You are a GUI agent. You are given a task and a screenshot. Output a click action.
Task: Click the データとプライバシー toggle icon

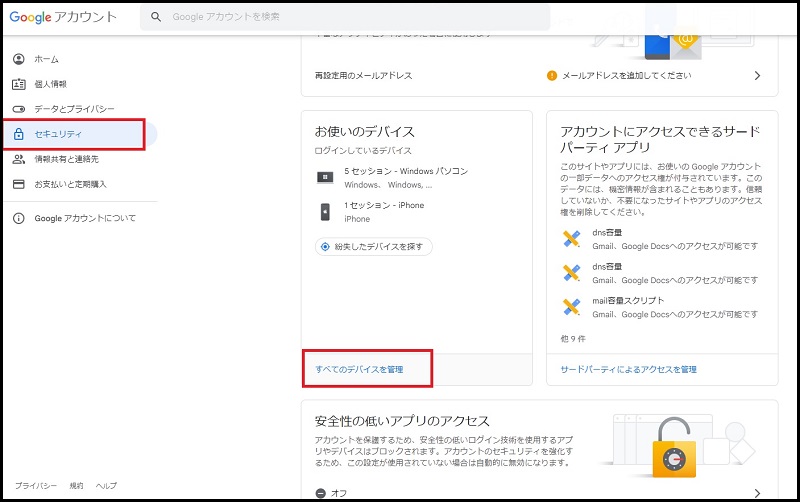pyautogui.click(x=18, y=109)
